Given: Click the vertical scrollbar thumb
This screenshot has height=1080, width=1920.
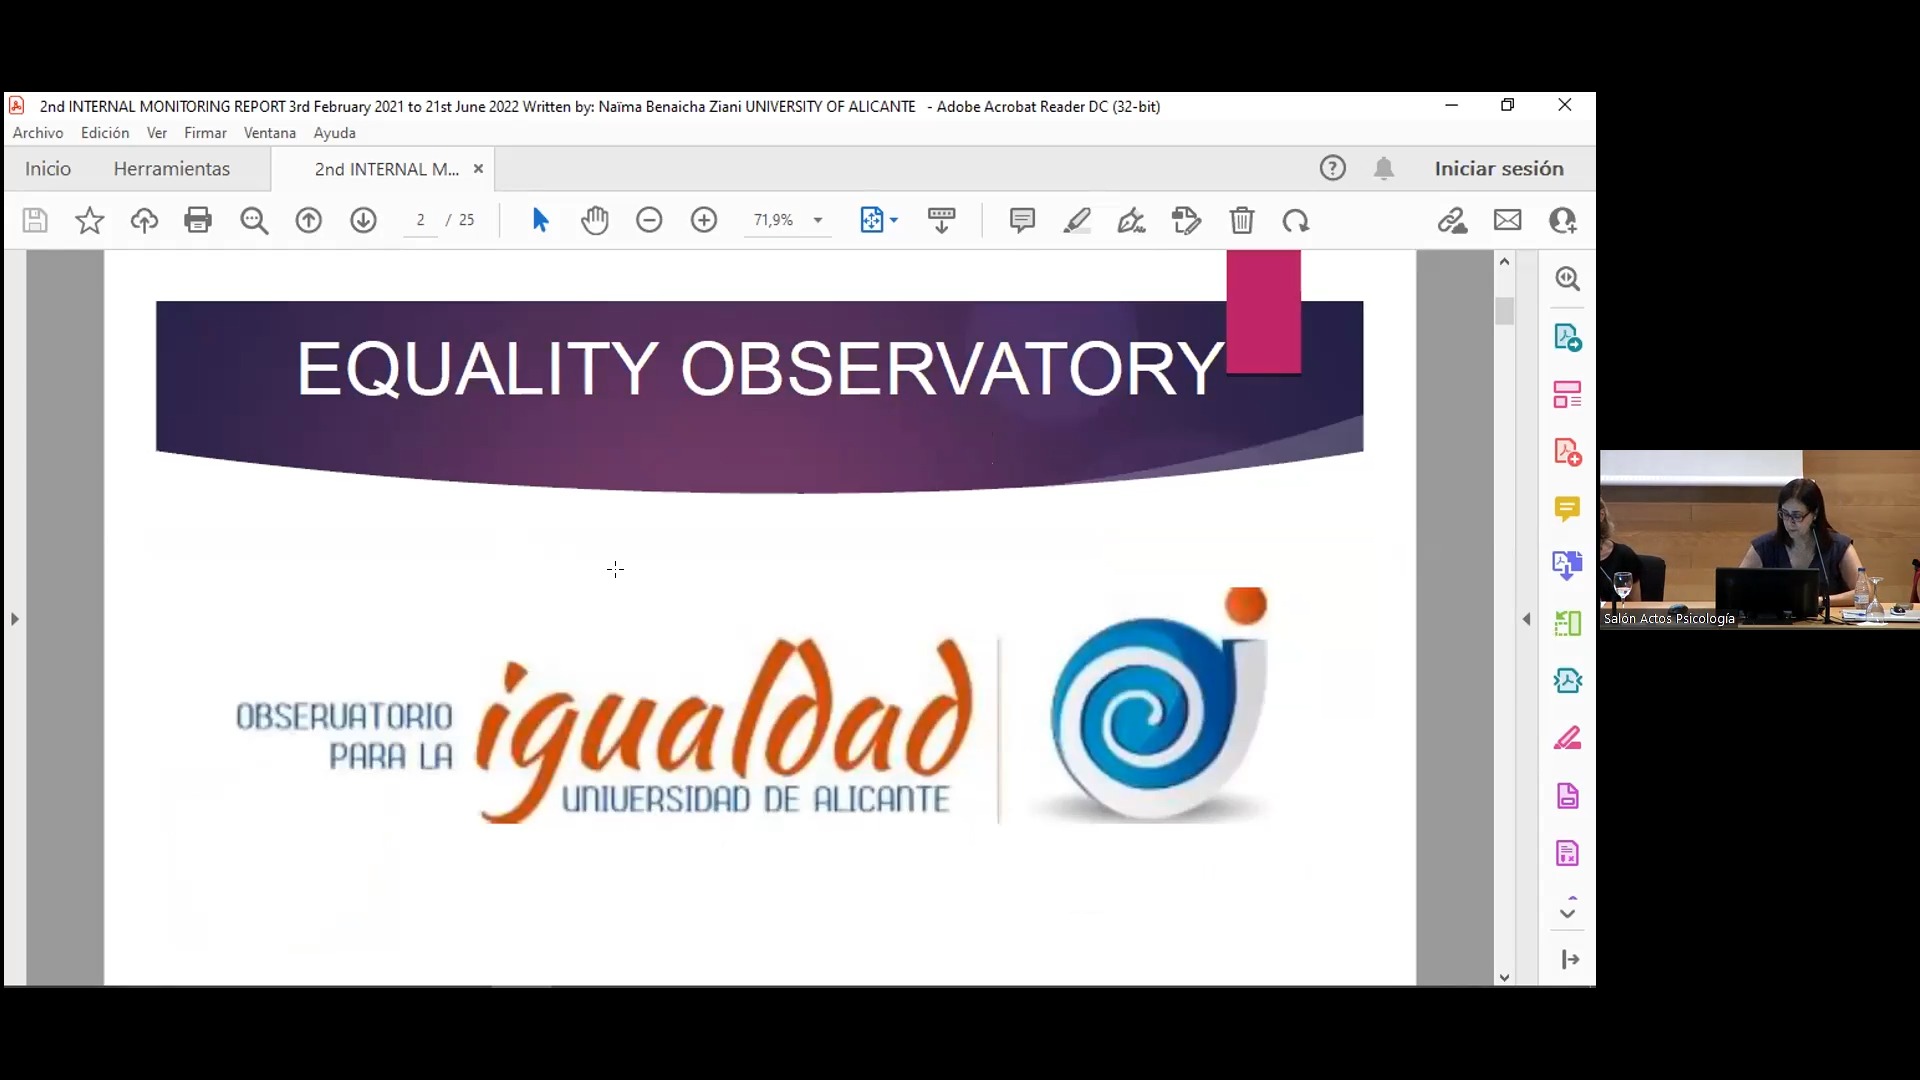Looking at the screenshot, I should tap(1504, 311).
